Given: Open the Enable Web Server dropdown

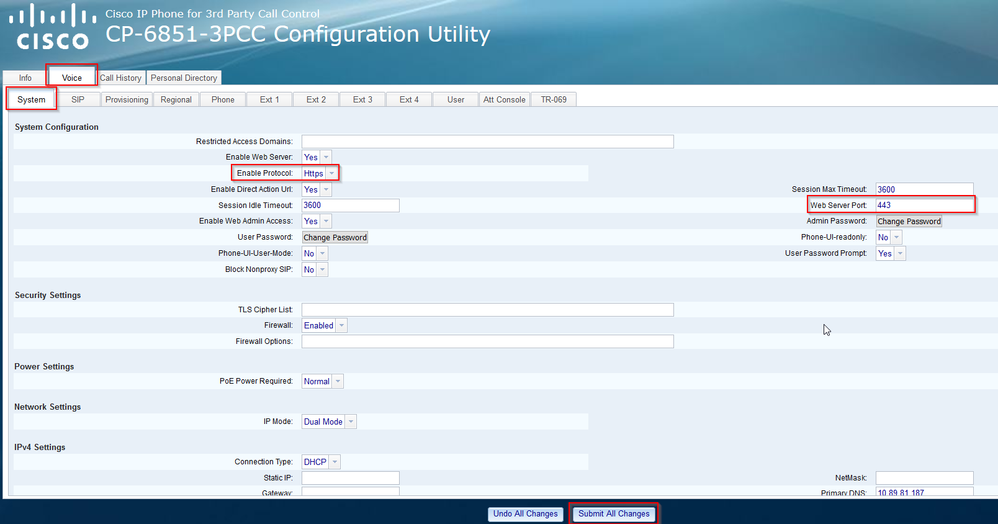Looking at the screenshot, I should coord(316,157).
